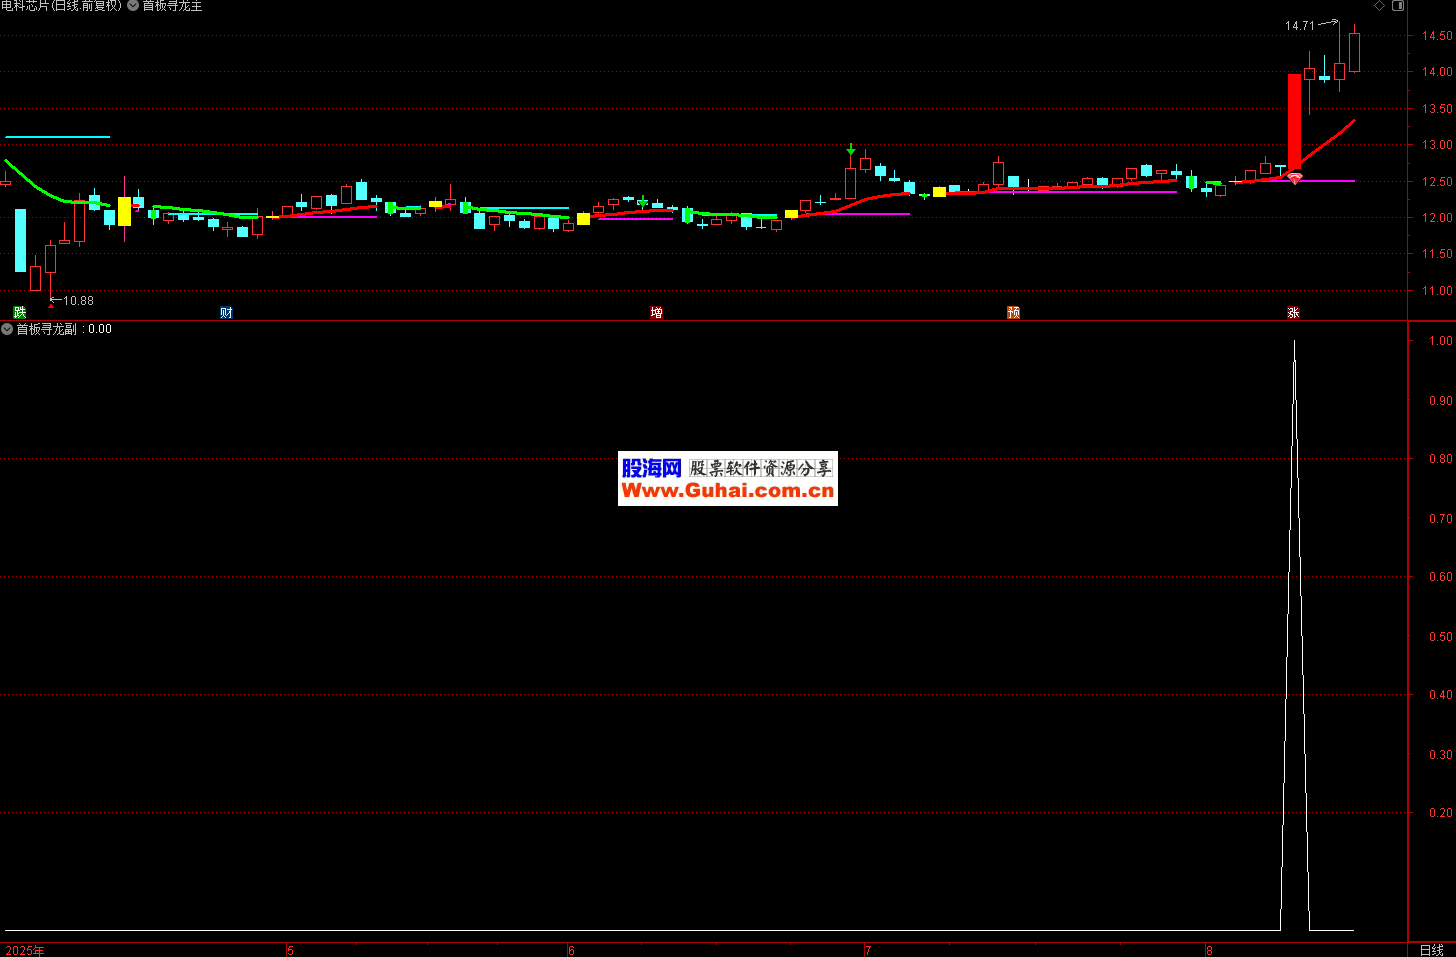Open the 首板寻龙主 indicator dropdown arrow
Screen dimensions: 1456x957
(x=133, y=6)
